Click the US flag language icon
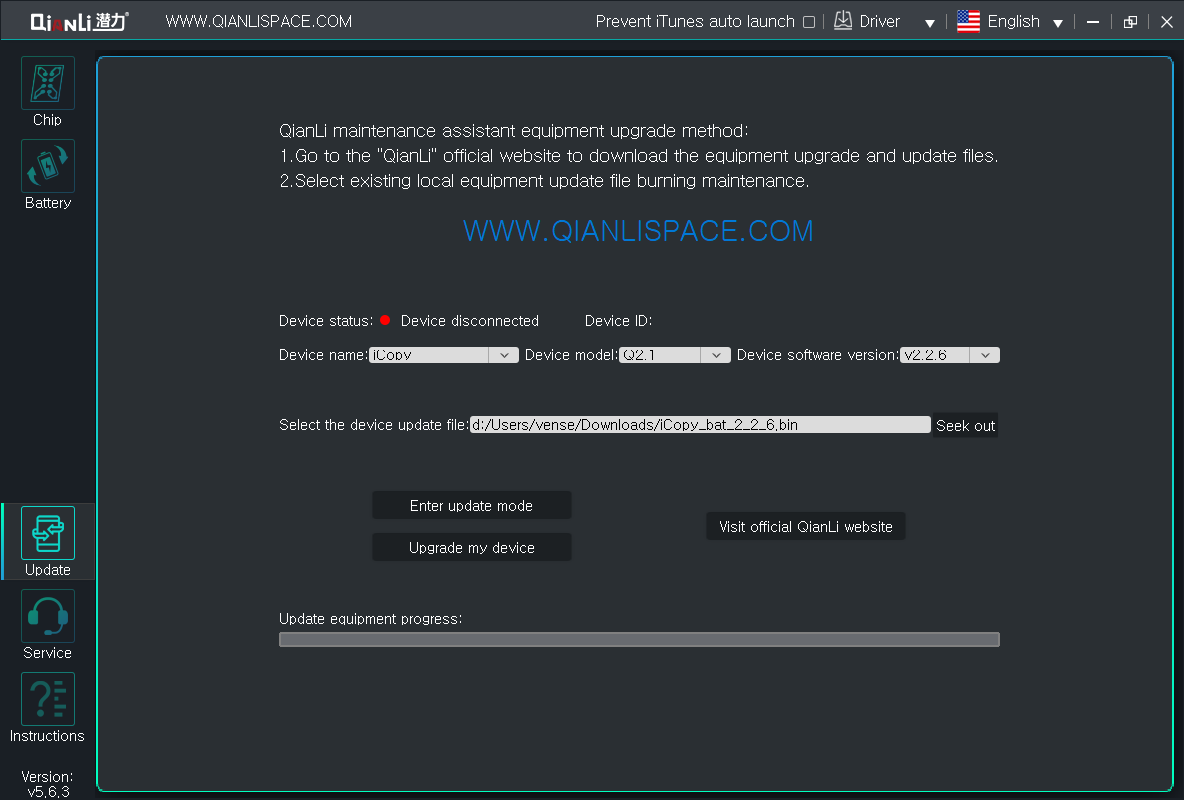This screenshot has height=800, width=1184. coord(968,21)
